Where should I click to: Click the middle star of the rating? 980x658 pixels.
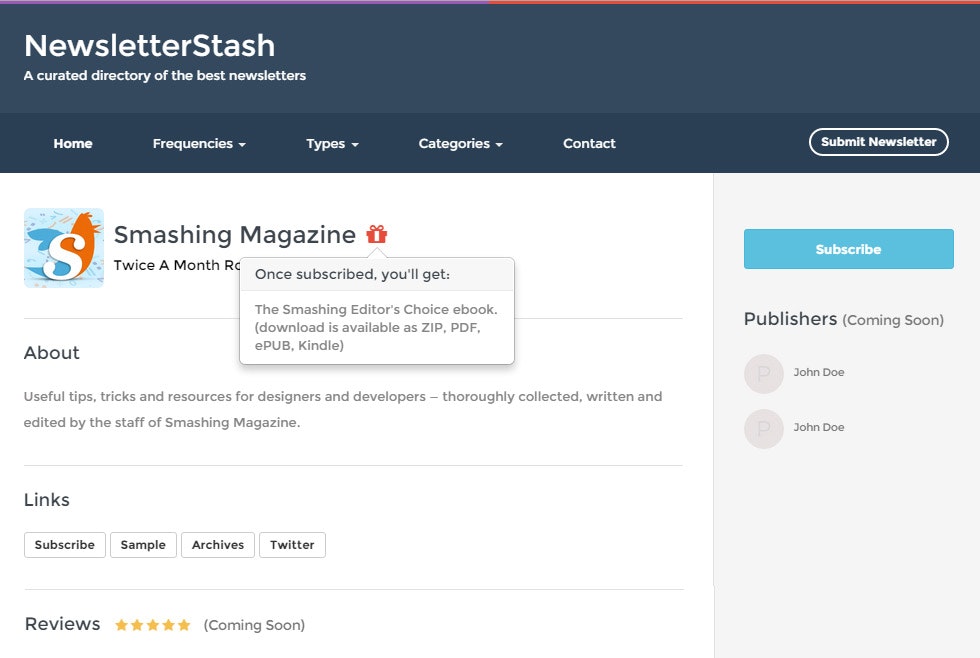click(152, 623)
